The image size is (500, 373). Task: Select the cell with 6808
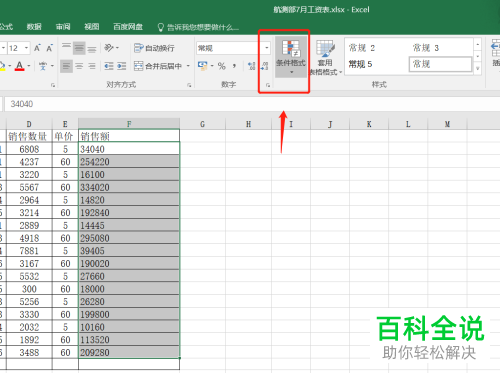tap(29, 149)
